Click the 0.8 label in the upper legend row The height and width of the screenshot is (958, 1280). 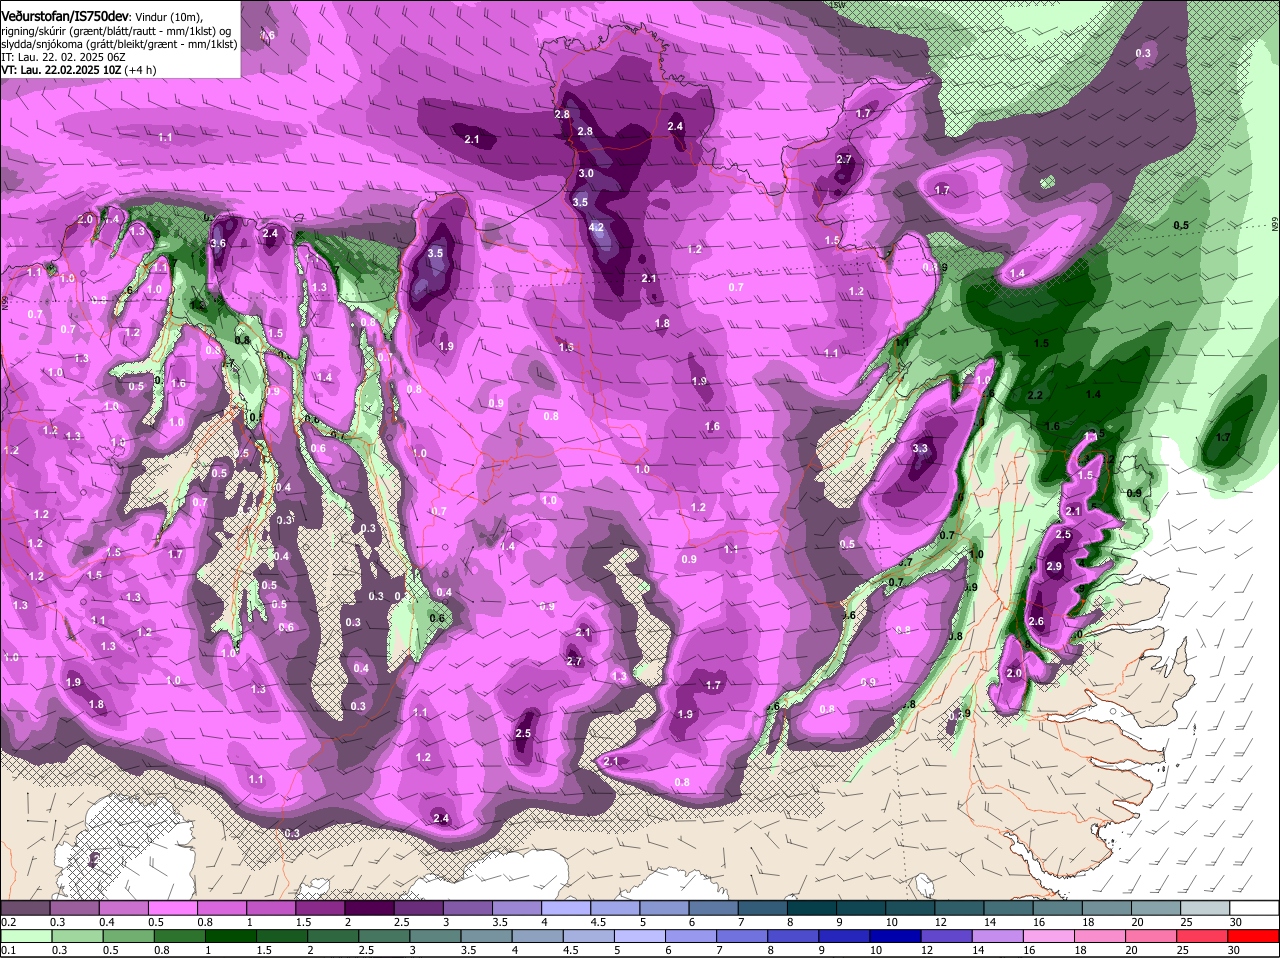click(205, 921)
